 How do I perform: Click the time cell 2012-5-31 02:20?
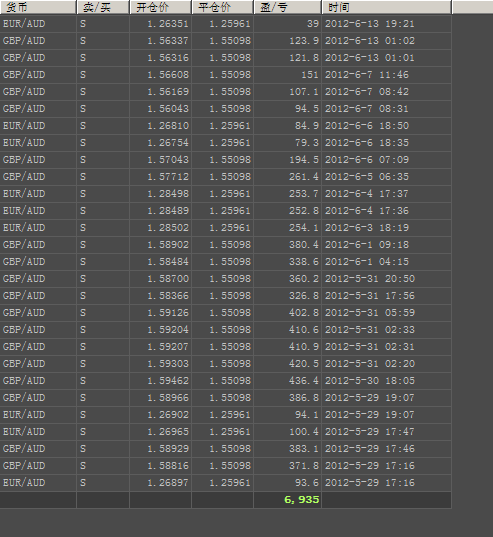(x=370, y=364)
